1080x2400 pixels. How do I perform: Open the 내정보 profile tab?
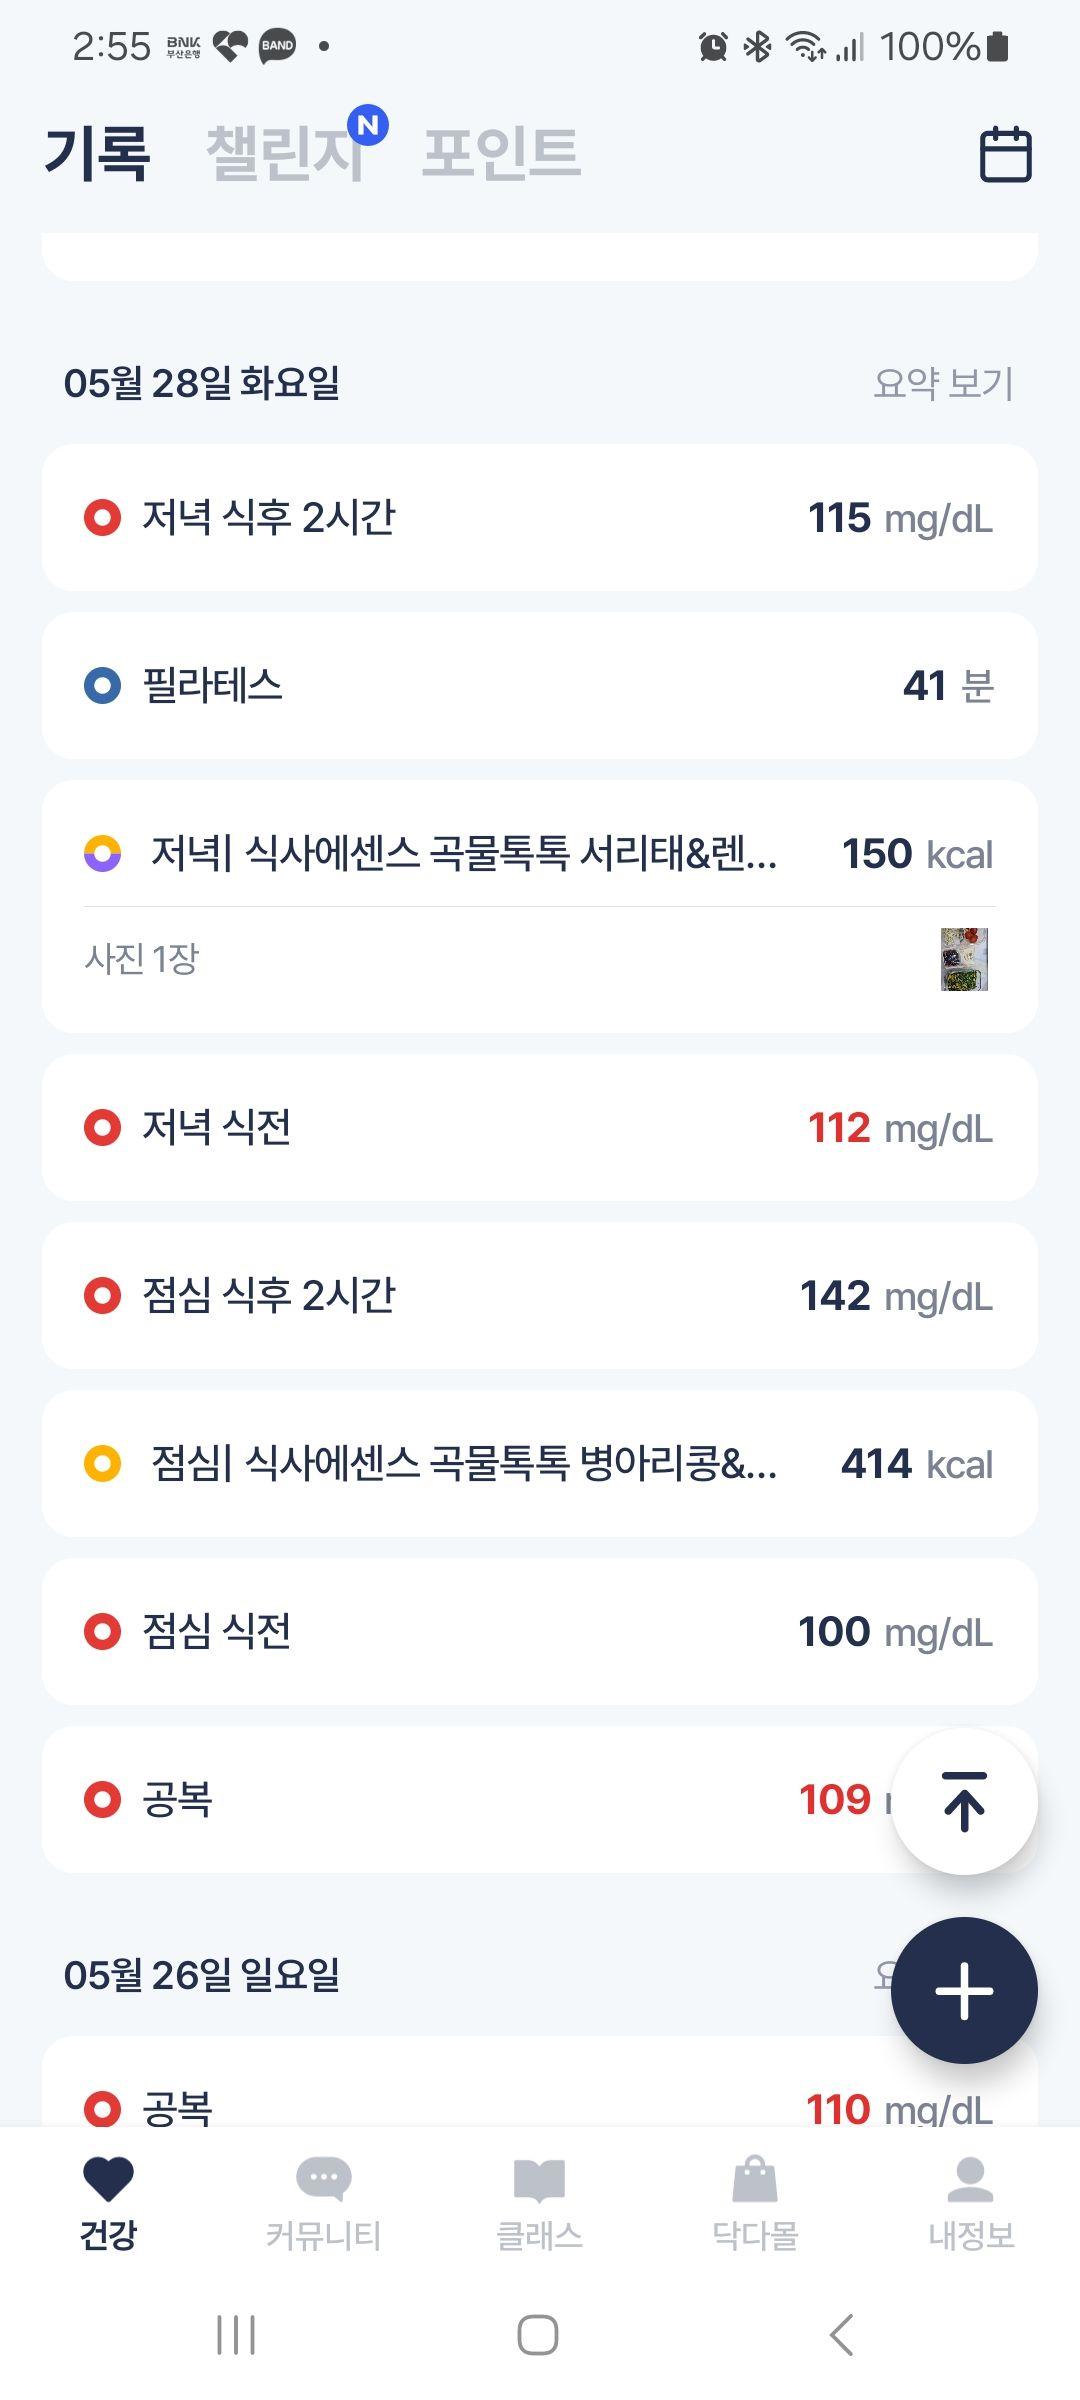pyautogui.click(x=971, y=2202)
